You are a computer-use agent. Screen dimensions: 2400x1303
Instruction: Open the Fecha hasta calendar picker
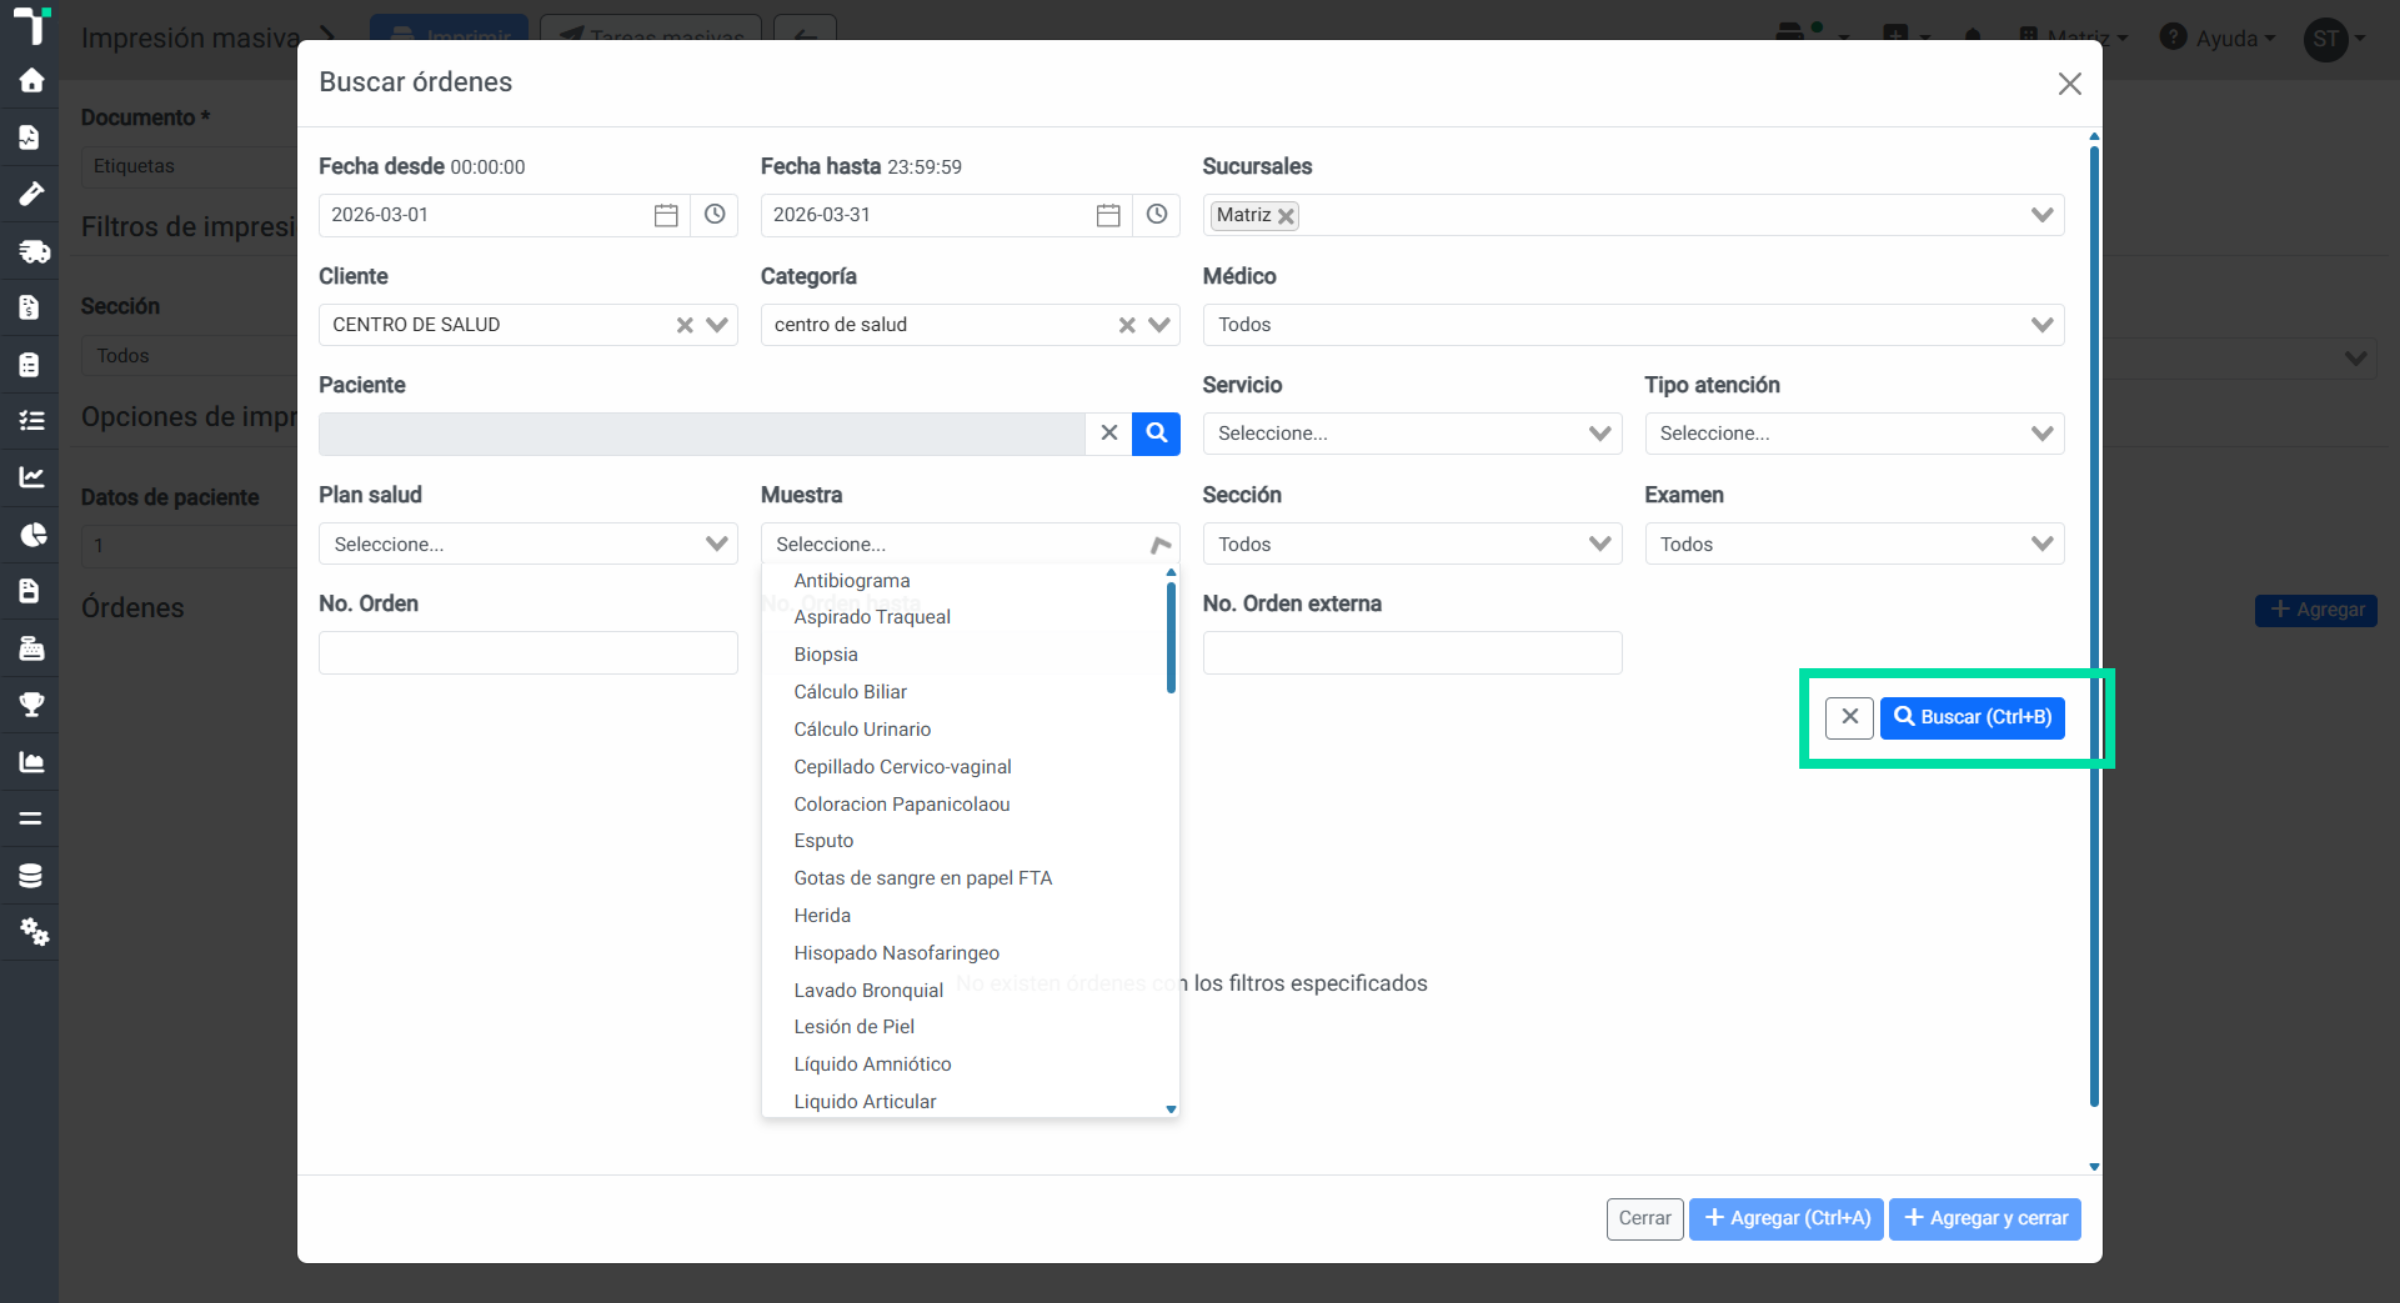pos(1108,215)
